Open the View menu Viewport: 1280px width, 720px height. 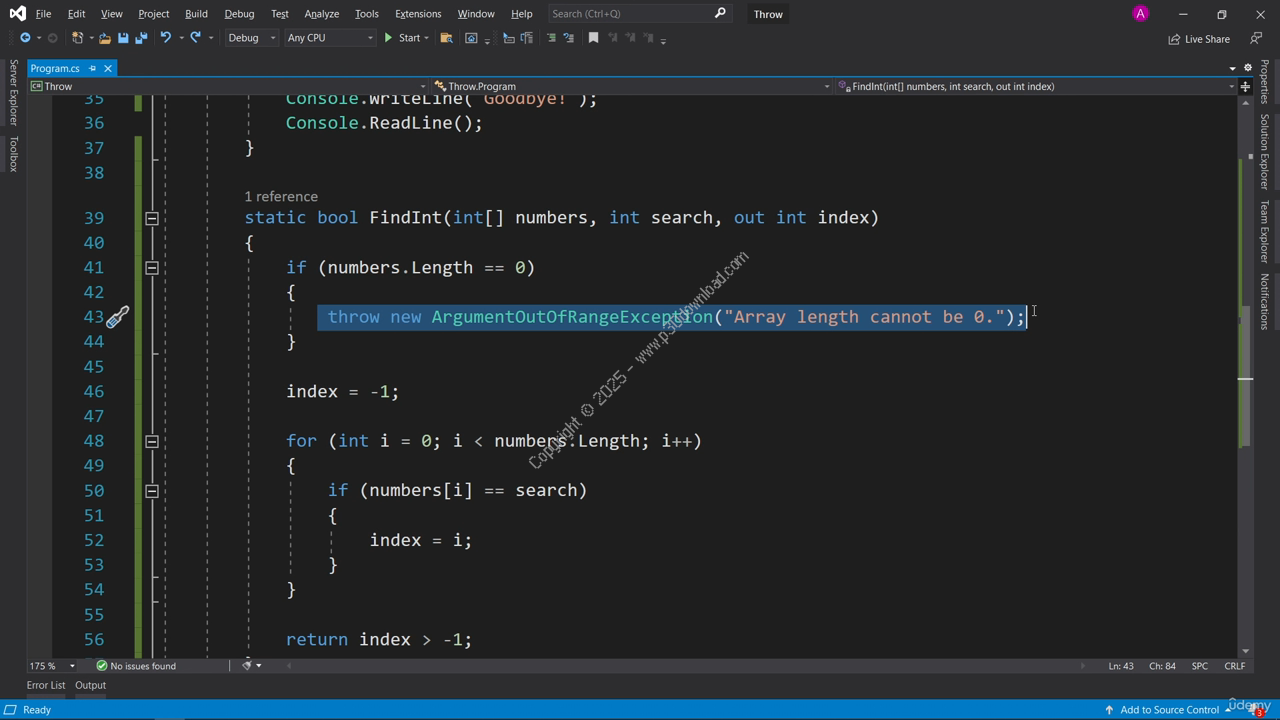[111, 14]
